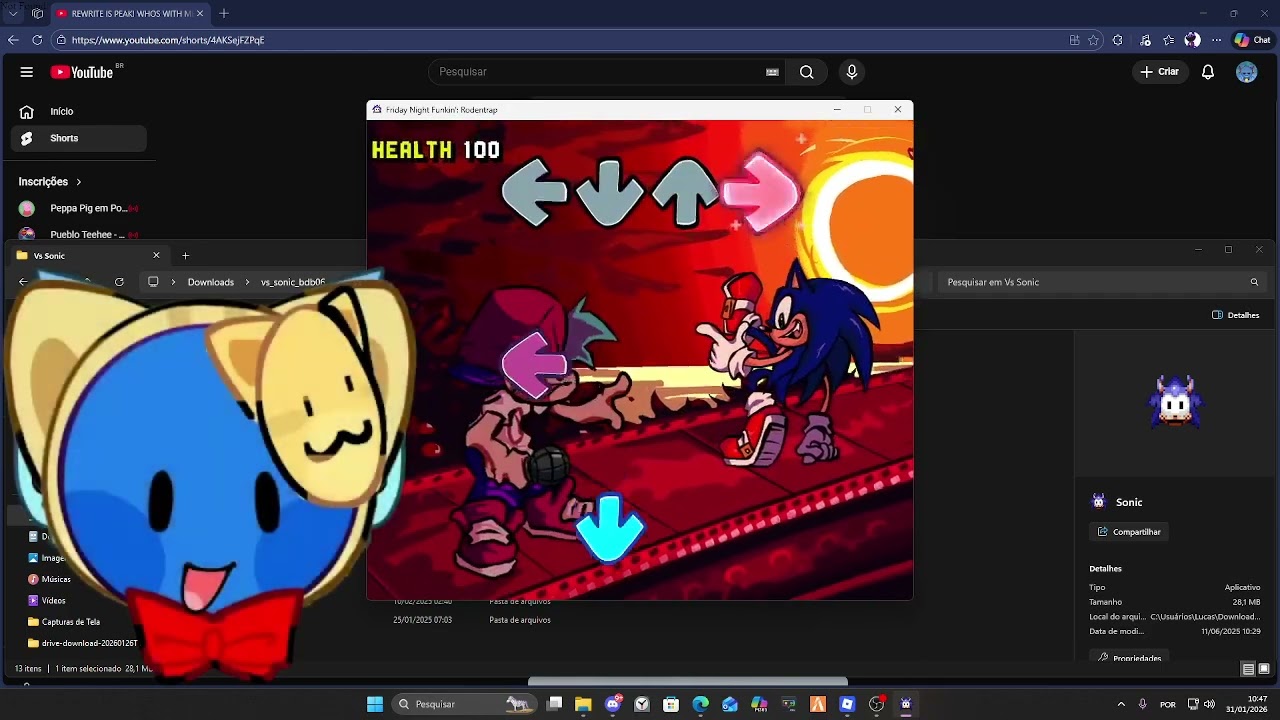Click the refresh icon in File Explorer

pos(119,282)
